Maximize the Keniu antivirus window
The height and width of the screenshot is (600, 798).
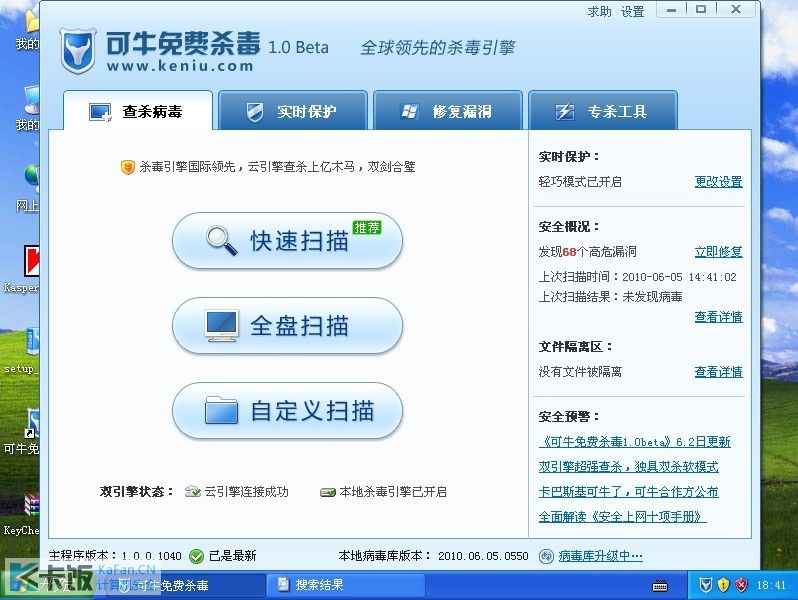701,9
